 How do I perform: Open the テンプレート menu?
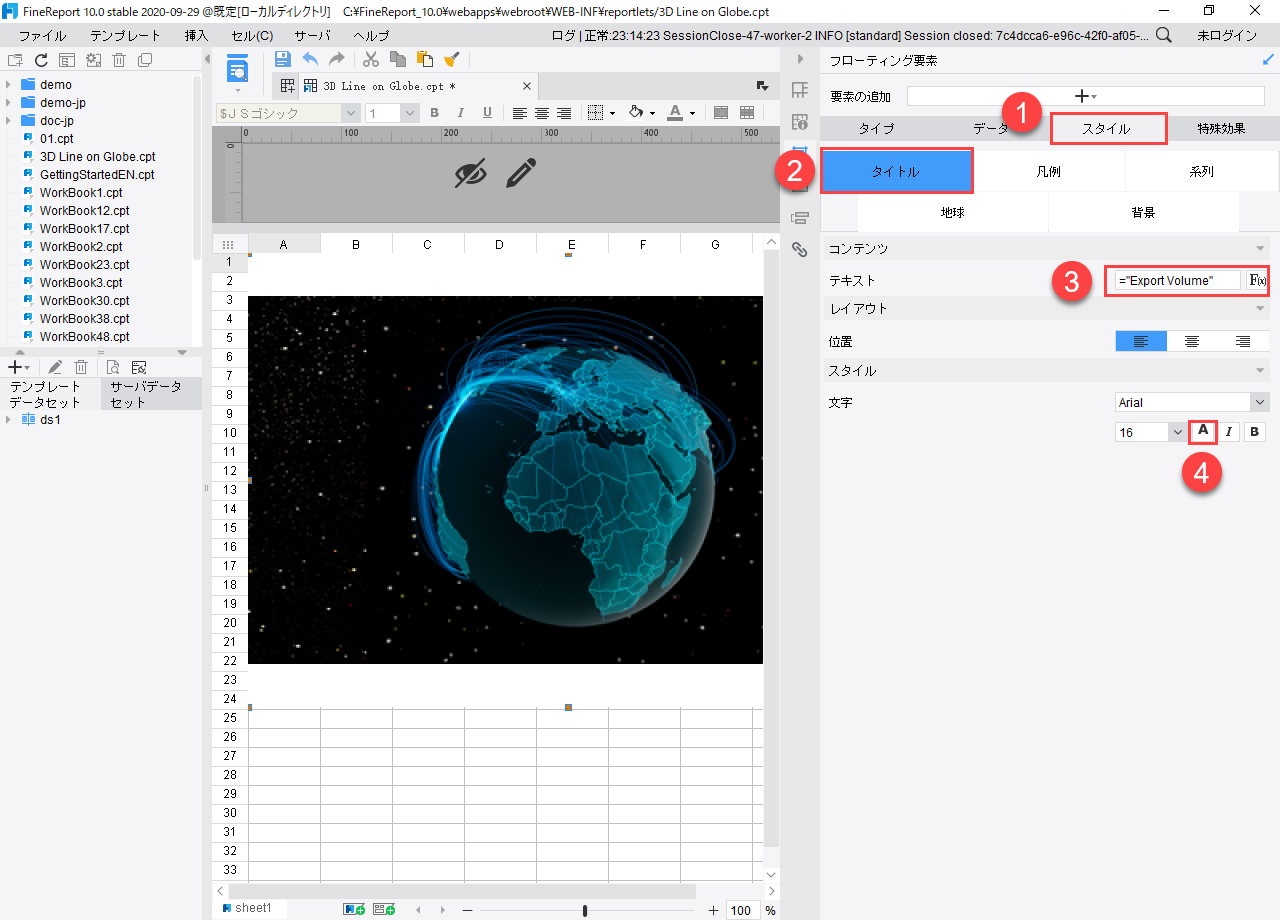pos(125,35)
